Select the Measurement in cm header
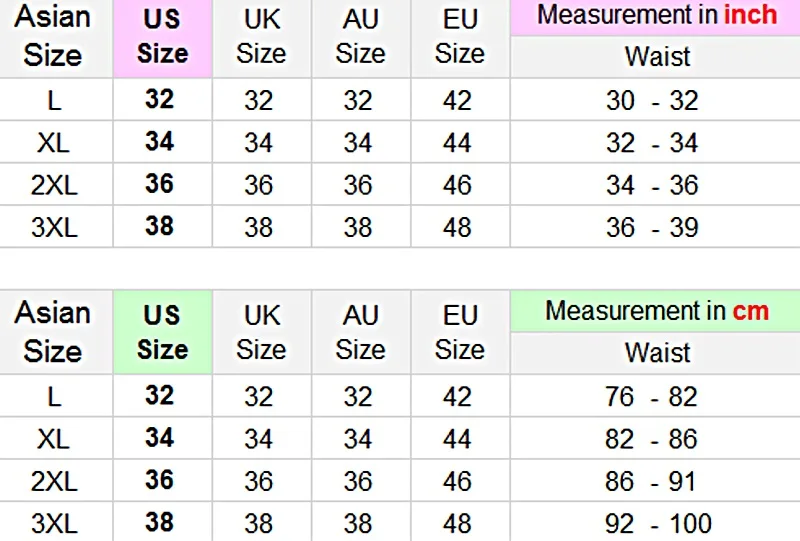The width and height of the screenshot is (800, 541). [x=656, y=311]
